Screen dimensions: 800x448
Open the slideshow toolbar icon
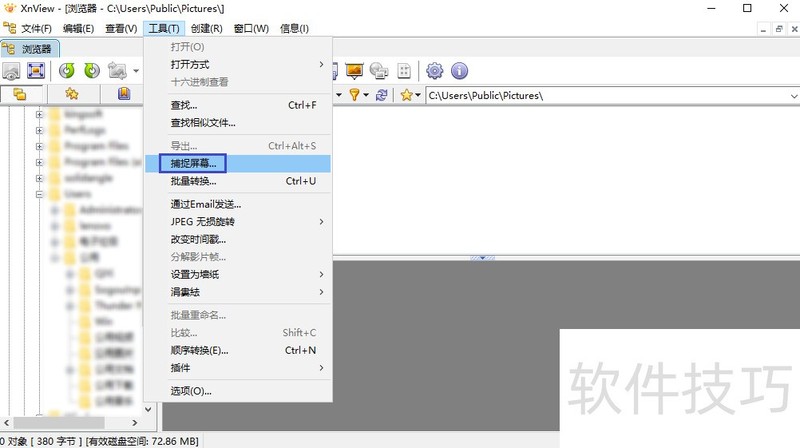point(354,70)
